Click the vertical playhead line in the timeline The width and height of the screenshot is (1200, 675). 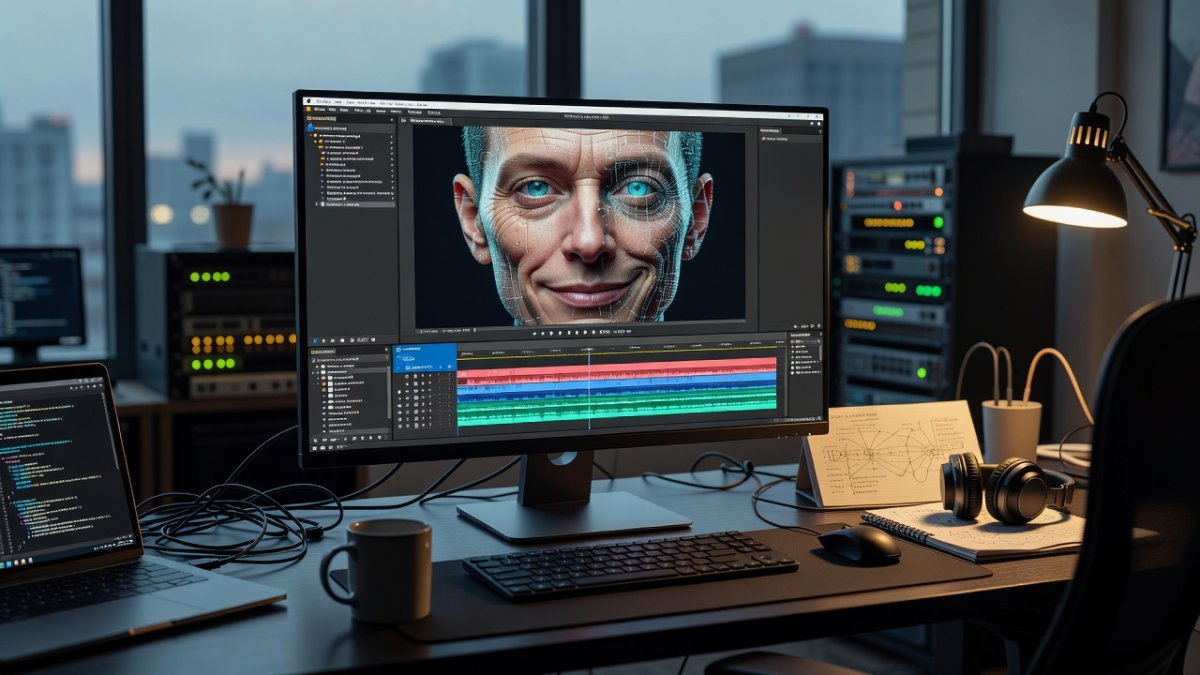[589, 391]
